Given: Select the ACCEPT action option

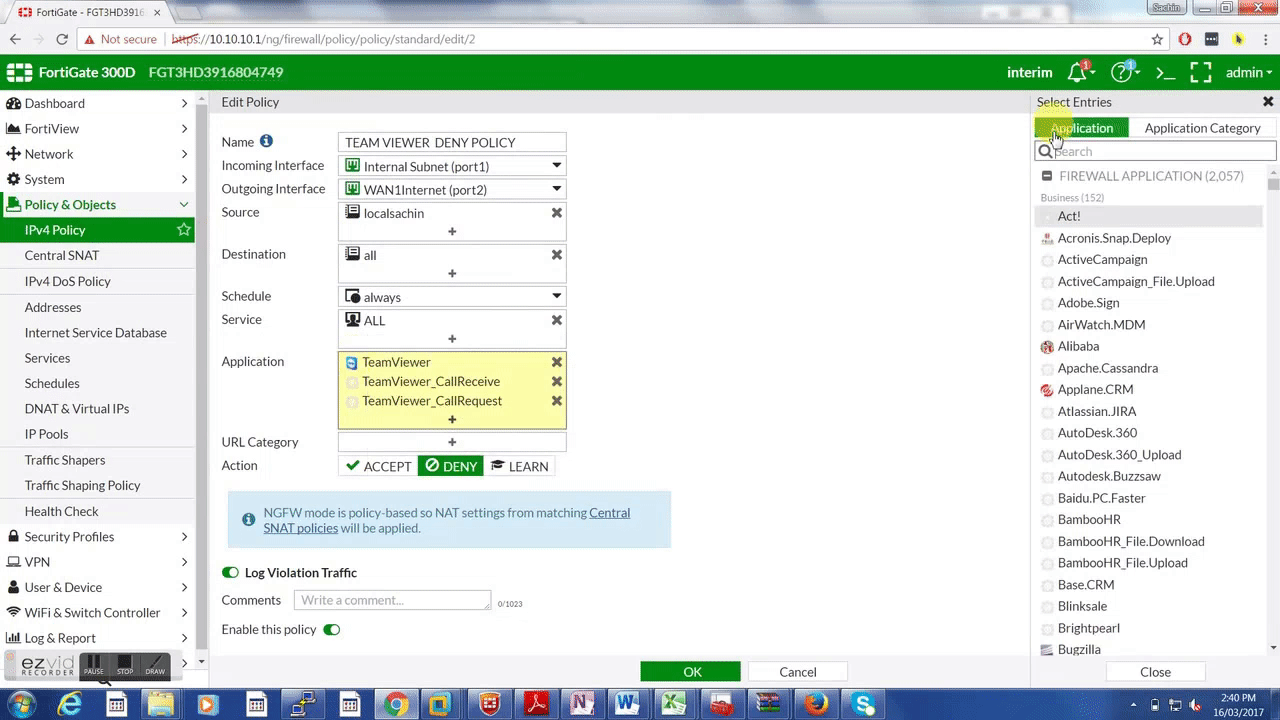Looking at the screenshot, I should point(378,466).
